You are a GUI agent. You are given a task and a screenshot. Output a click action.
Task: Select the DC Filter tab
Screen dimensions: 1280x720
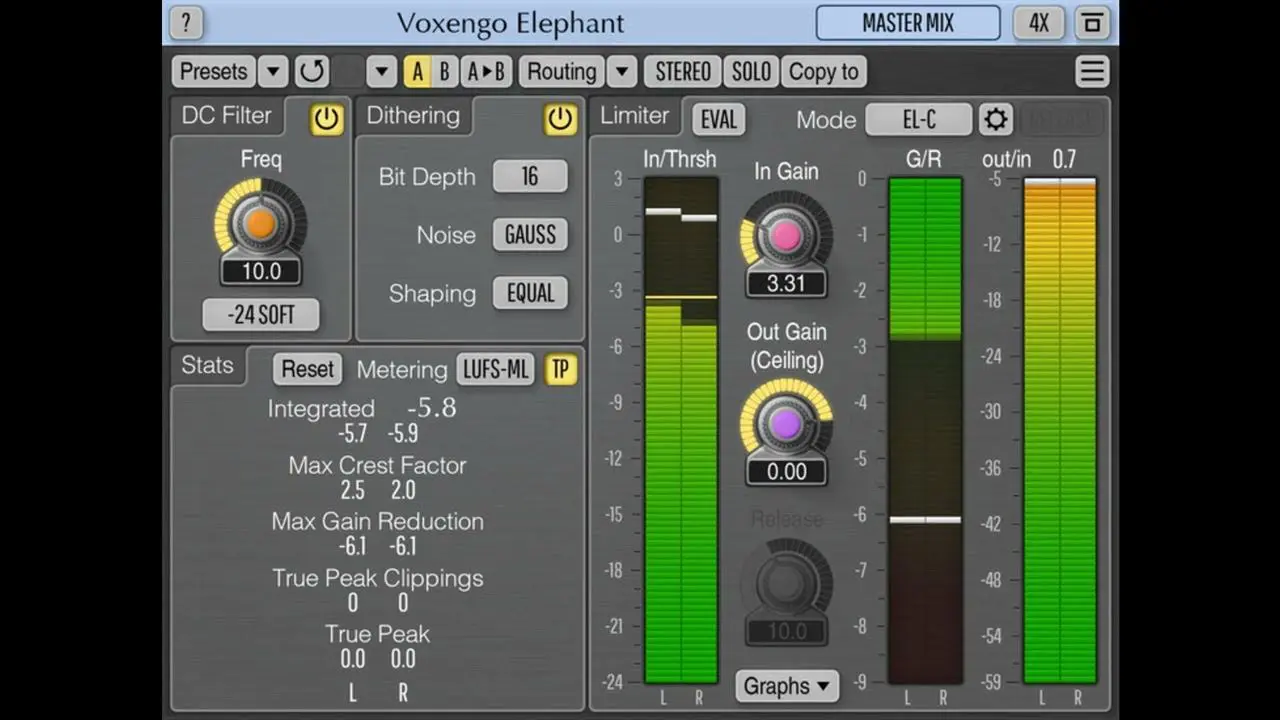click(227, 115)
